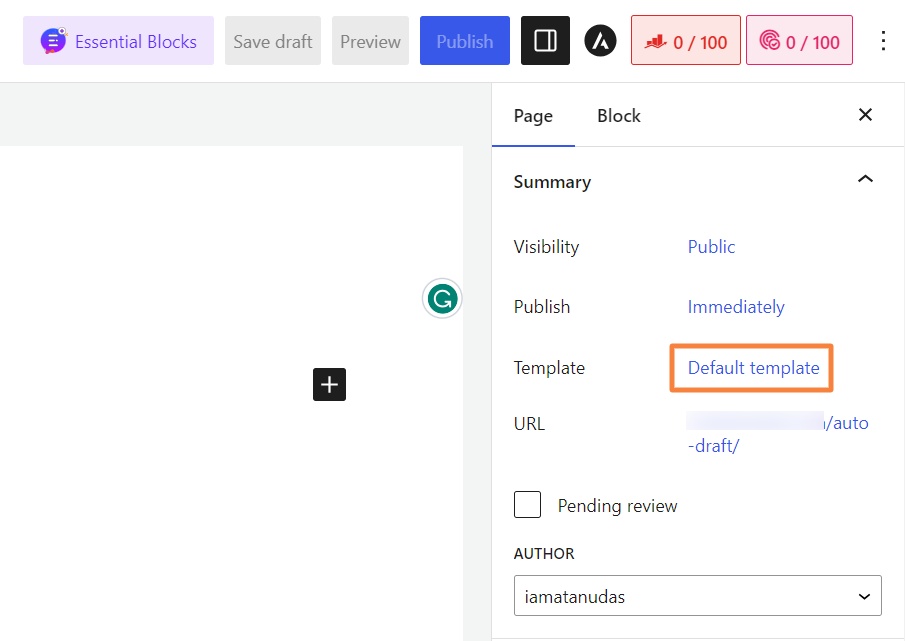
Task: Change Visibility from Public
Action: tap(711, 247)
